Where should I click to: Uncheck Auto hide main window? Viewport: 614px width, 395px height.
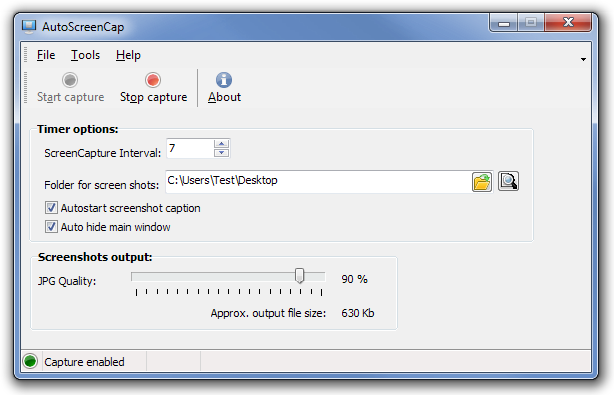(x=51, y=227)
